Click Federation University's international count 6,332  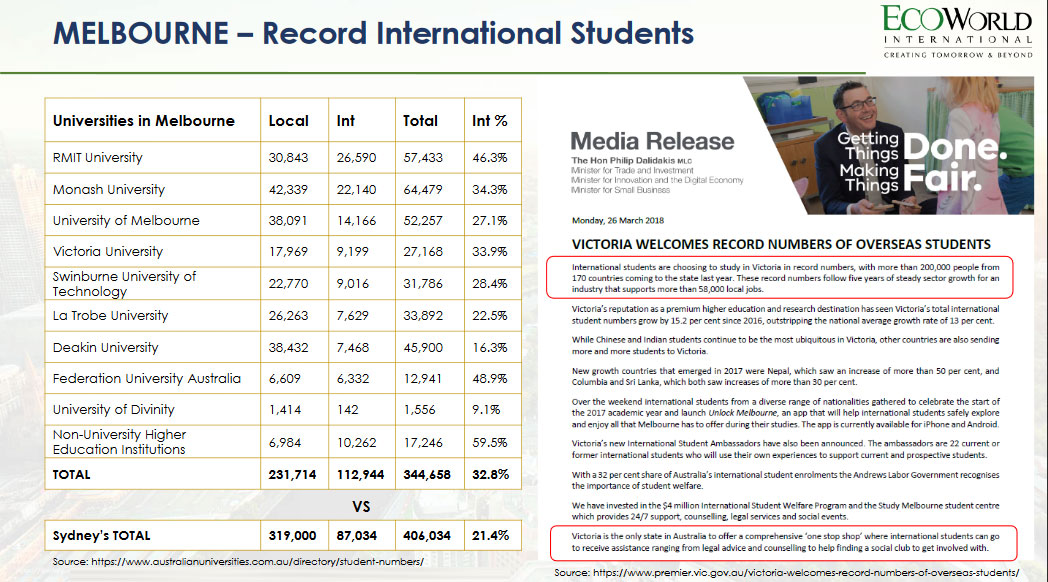coord(353,379)
